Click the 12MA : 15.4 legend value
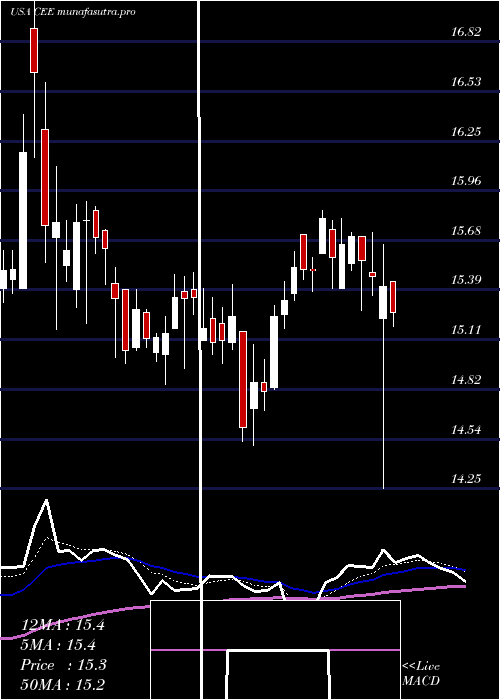The height and width of the screenshot is (700, 500). (63, 625)
